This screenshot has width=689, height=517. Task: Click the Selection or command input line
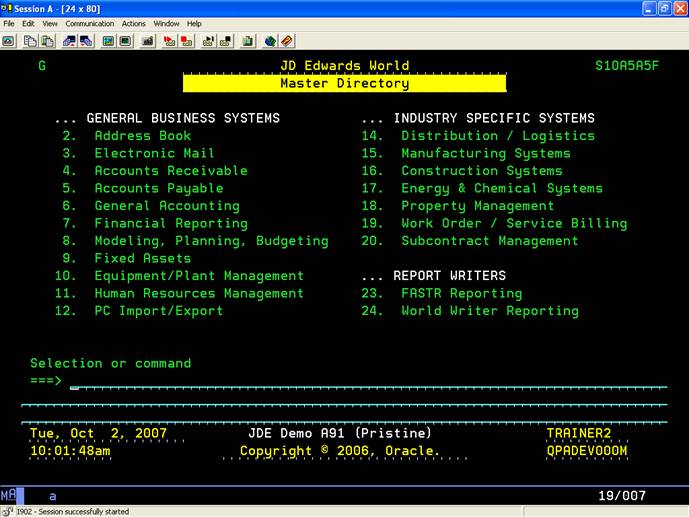click(368, 381)
